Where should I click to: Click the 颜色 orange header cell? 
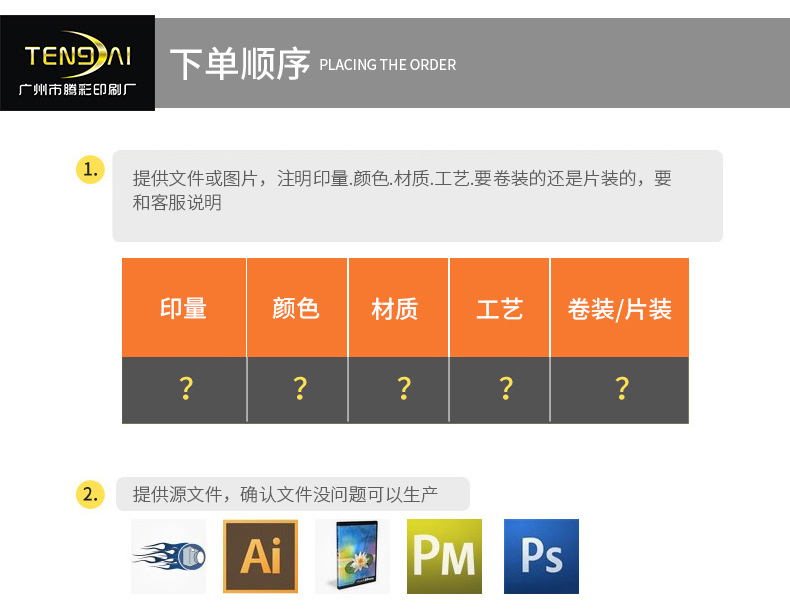coord(297,308)
